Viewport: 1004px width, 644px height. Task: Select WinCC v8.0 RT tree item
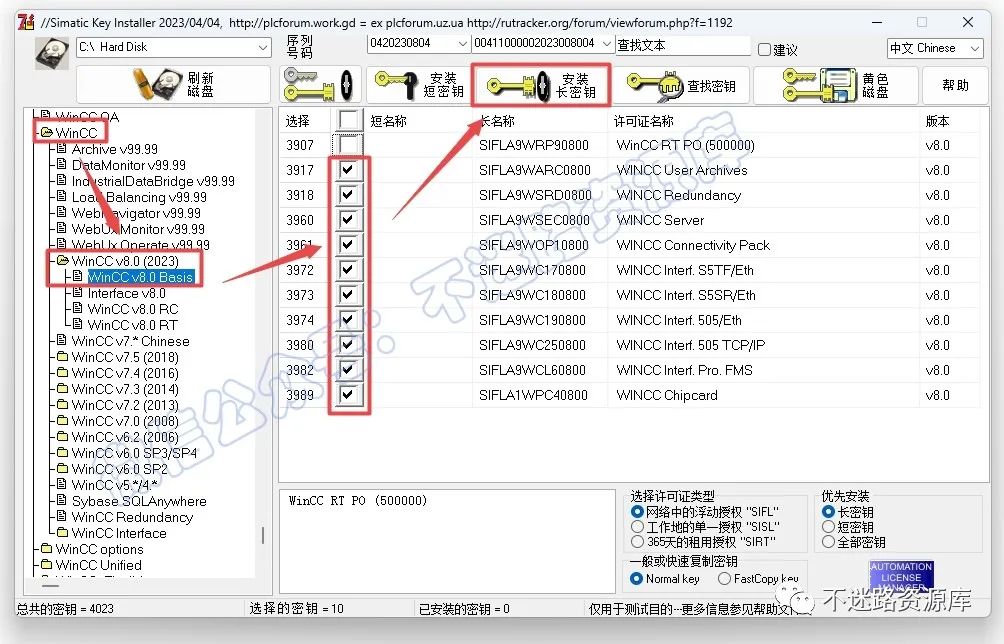pyautogui.click(x=133, y=325)
